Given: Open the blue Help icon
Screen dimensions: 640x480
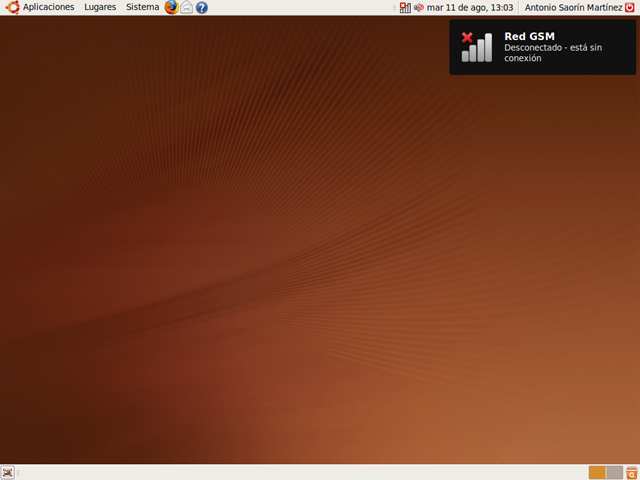Looking at the screenshot, I should pyautogui.click(x=202, y=7).
